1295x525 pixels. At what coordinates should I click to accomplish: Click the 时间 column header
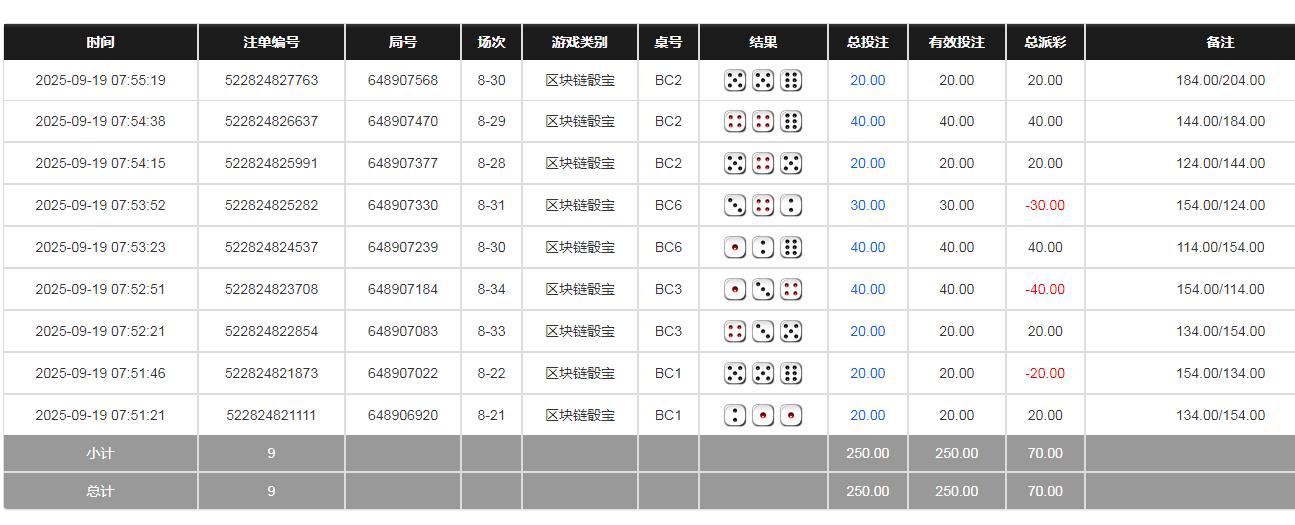[x=100, y=42]
